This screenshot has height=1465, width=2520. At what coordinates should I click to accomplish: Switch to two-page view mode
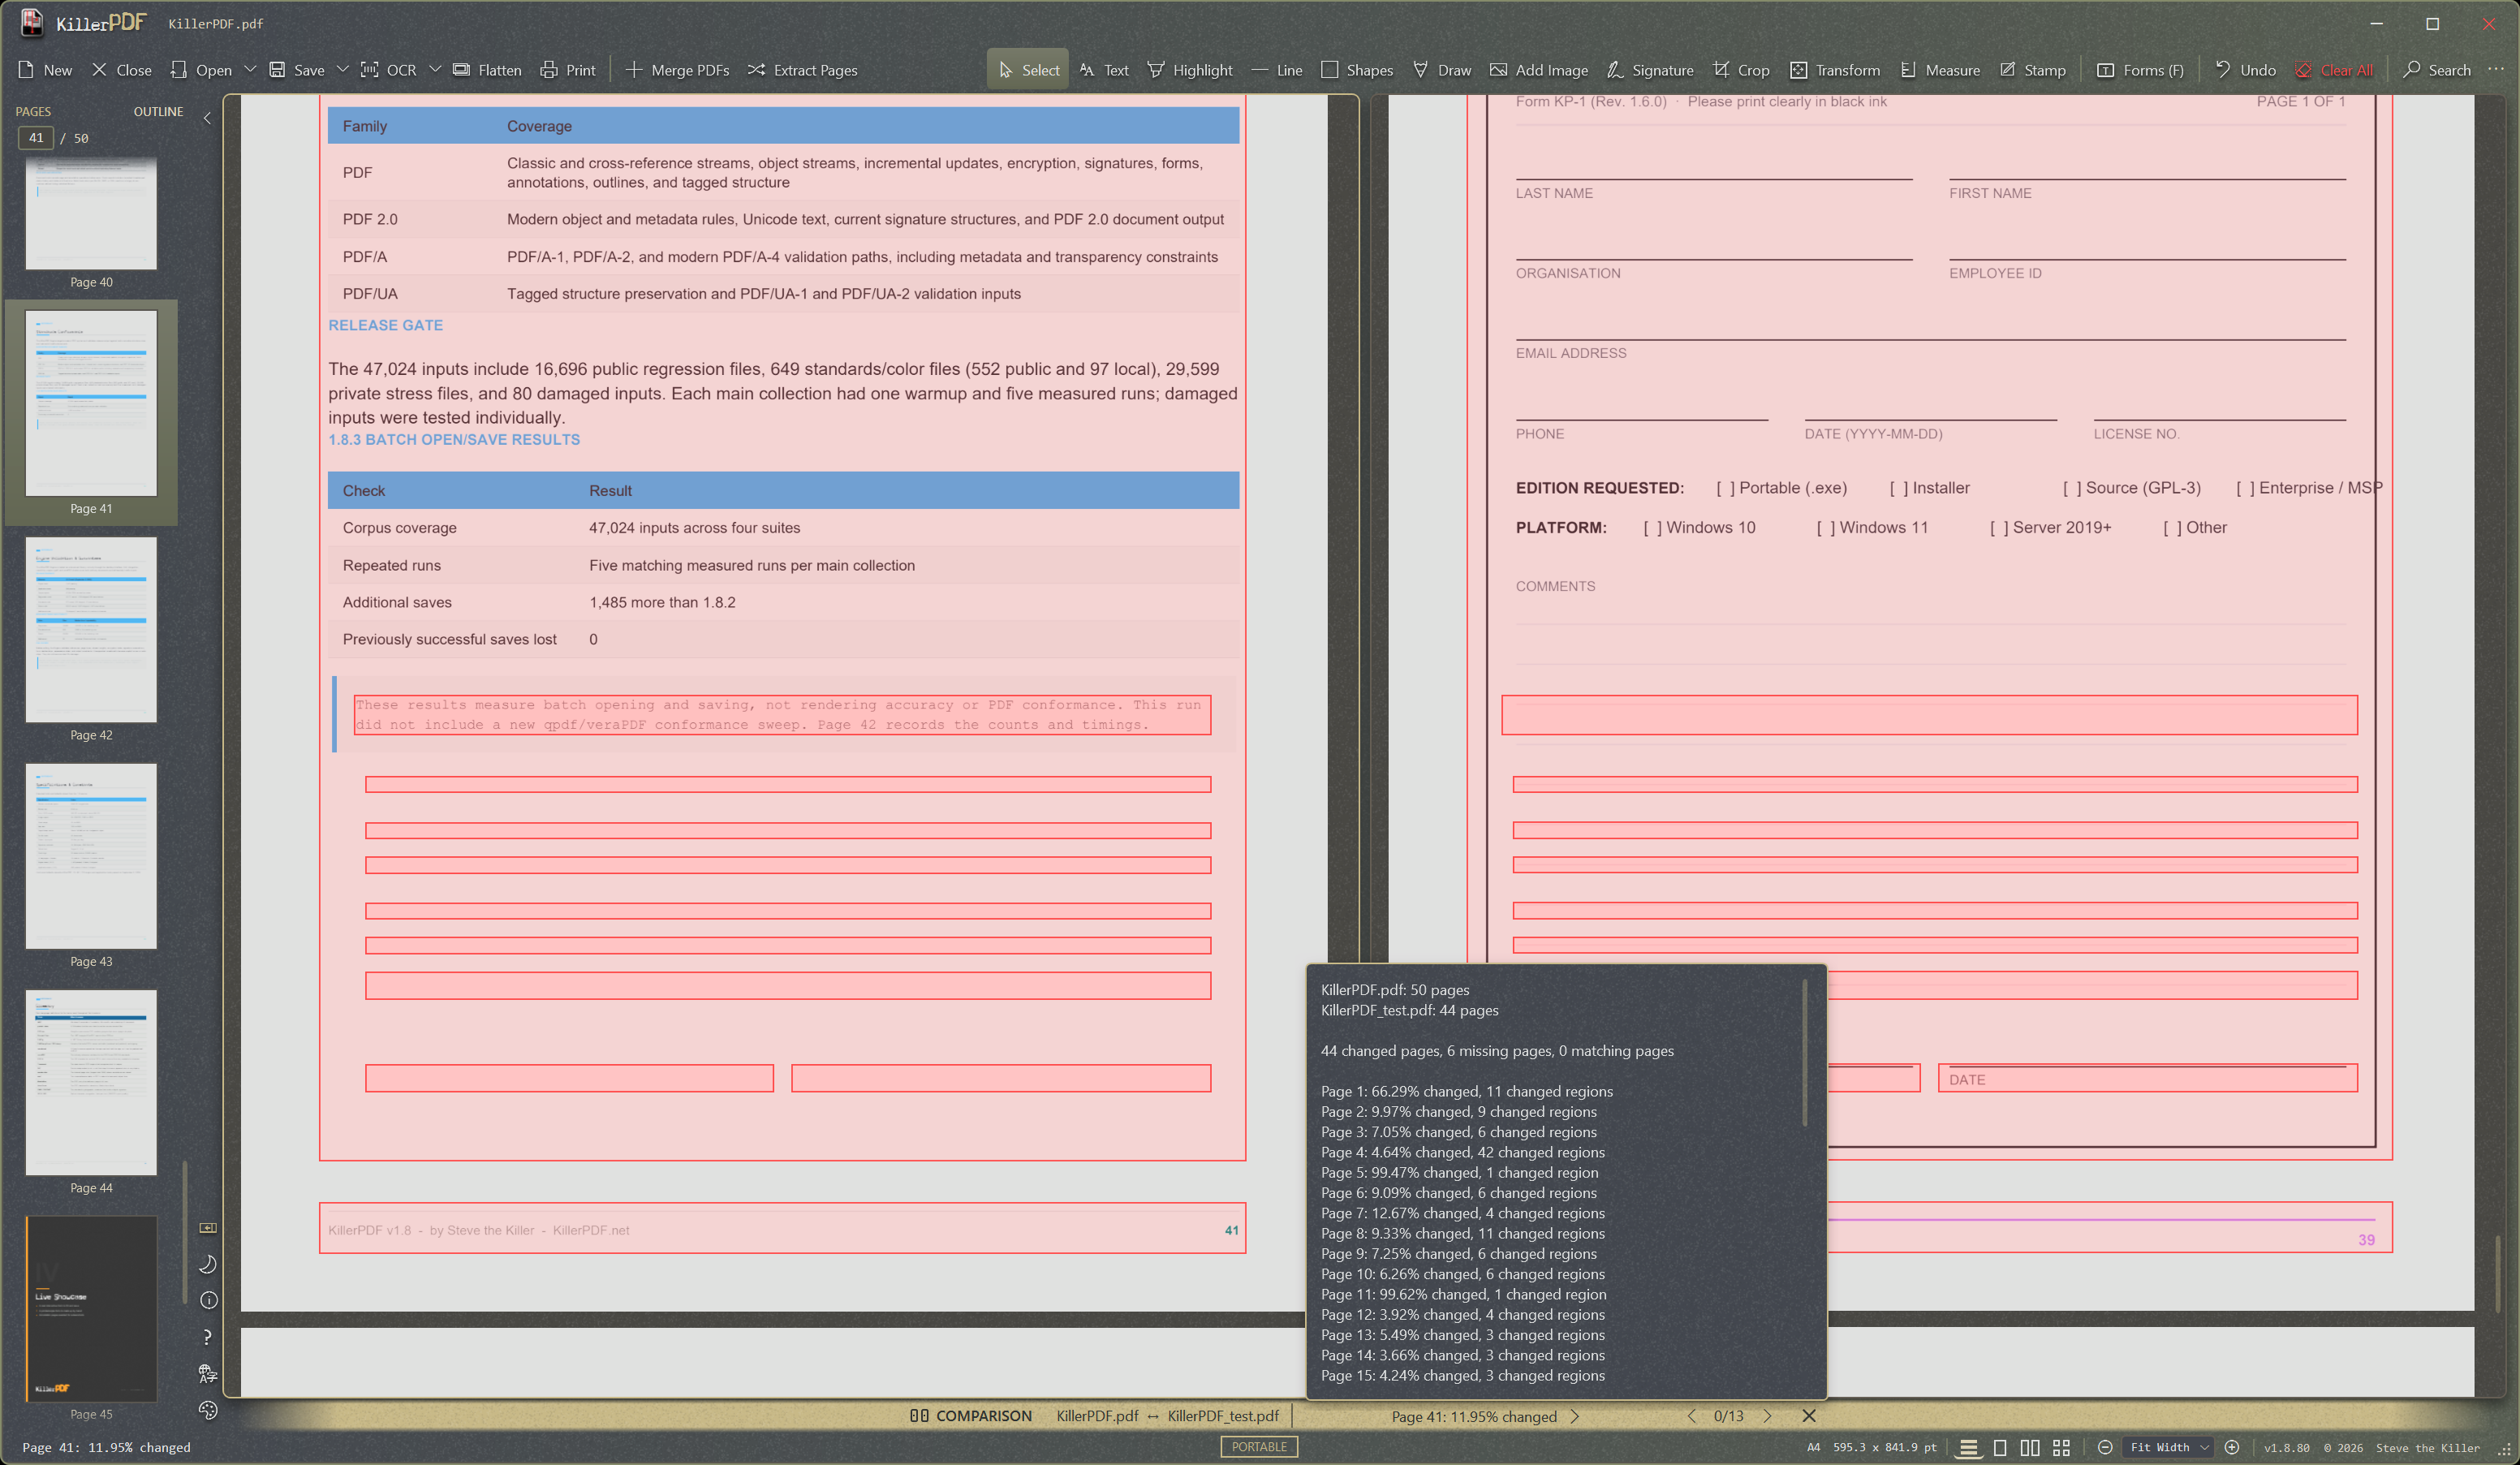pyautogui.click(x=2030, y=1447)
